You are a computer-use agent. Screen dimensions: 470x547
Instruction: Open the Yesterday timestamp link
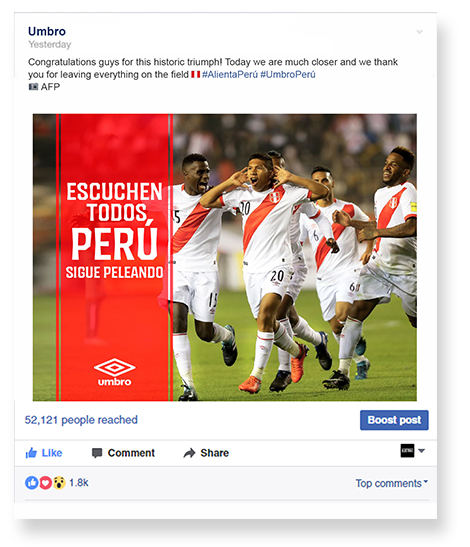click(50, 45)
